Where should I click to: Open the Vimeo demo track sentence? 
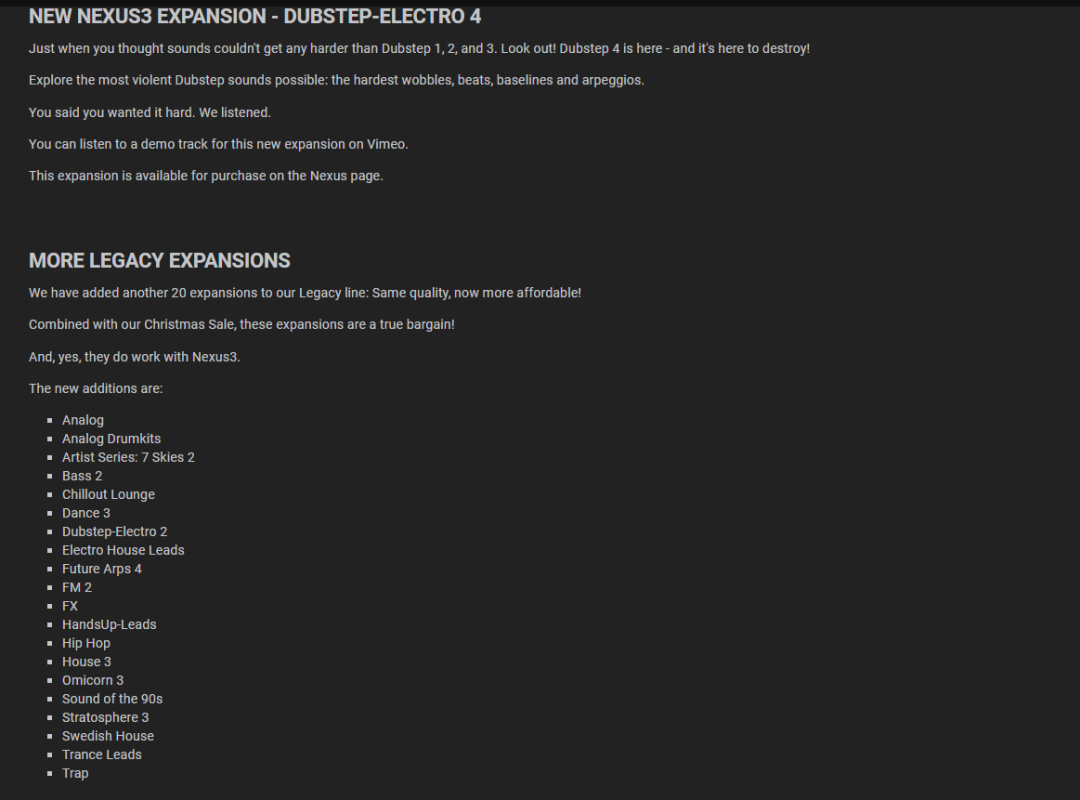tap(218, 144)
